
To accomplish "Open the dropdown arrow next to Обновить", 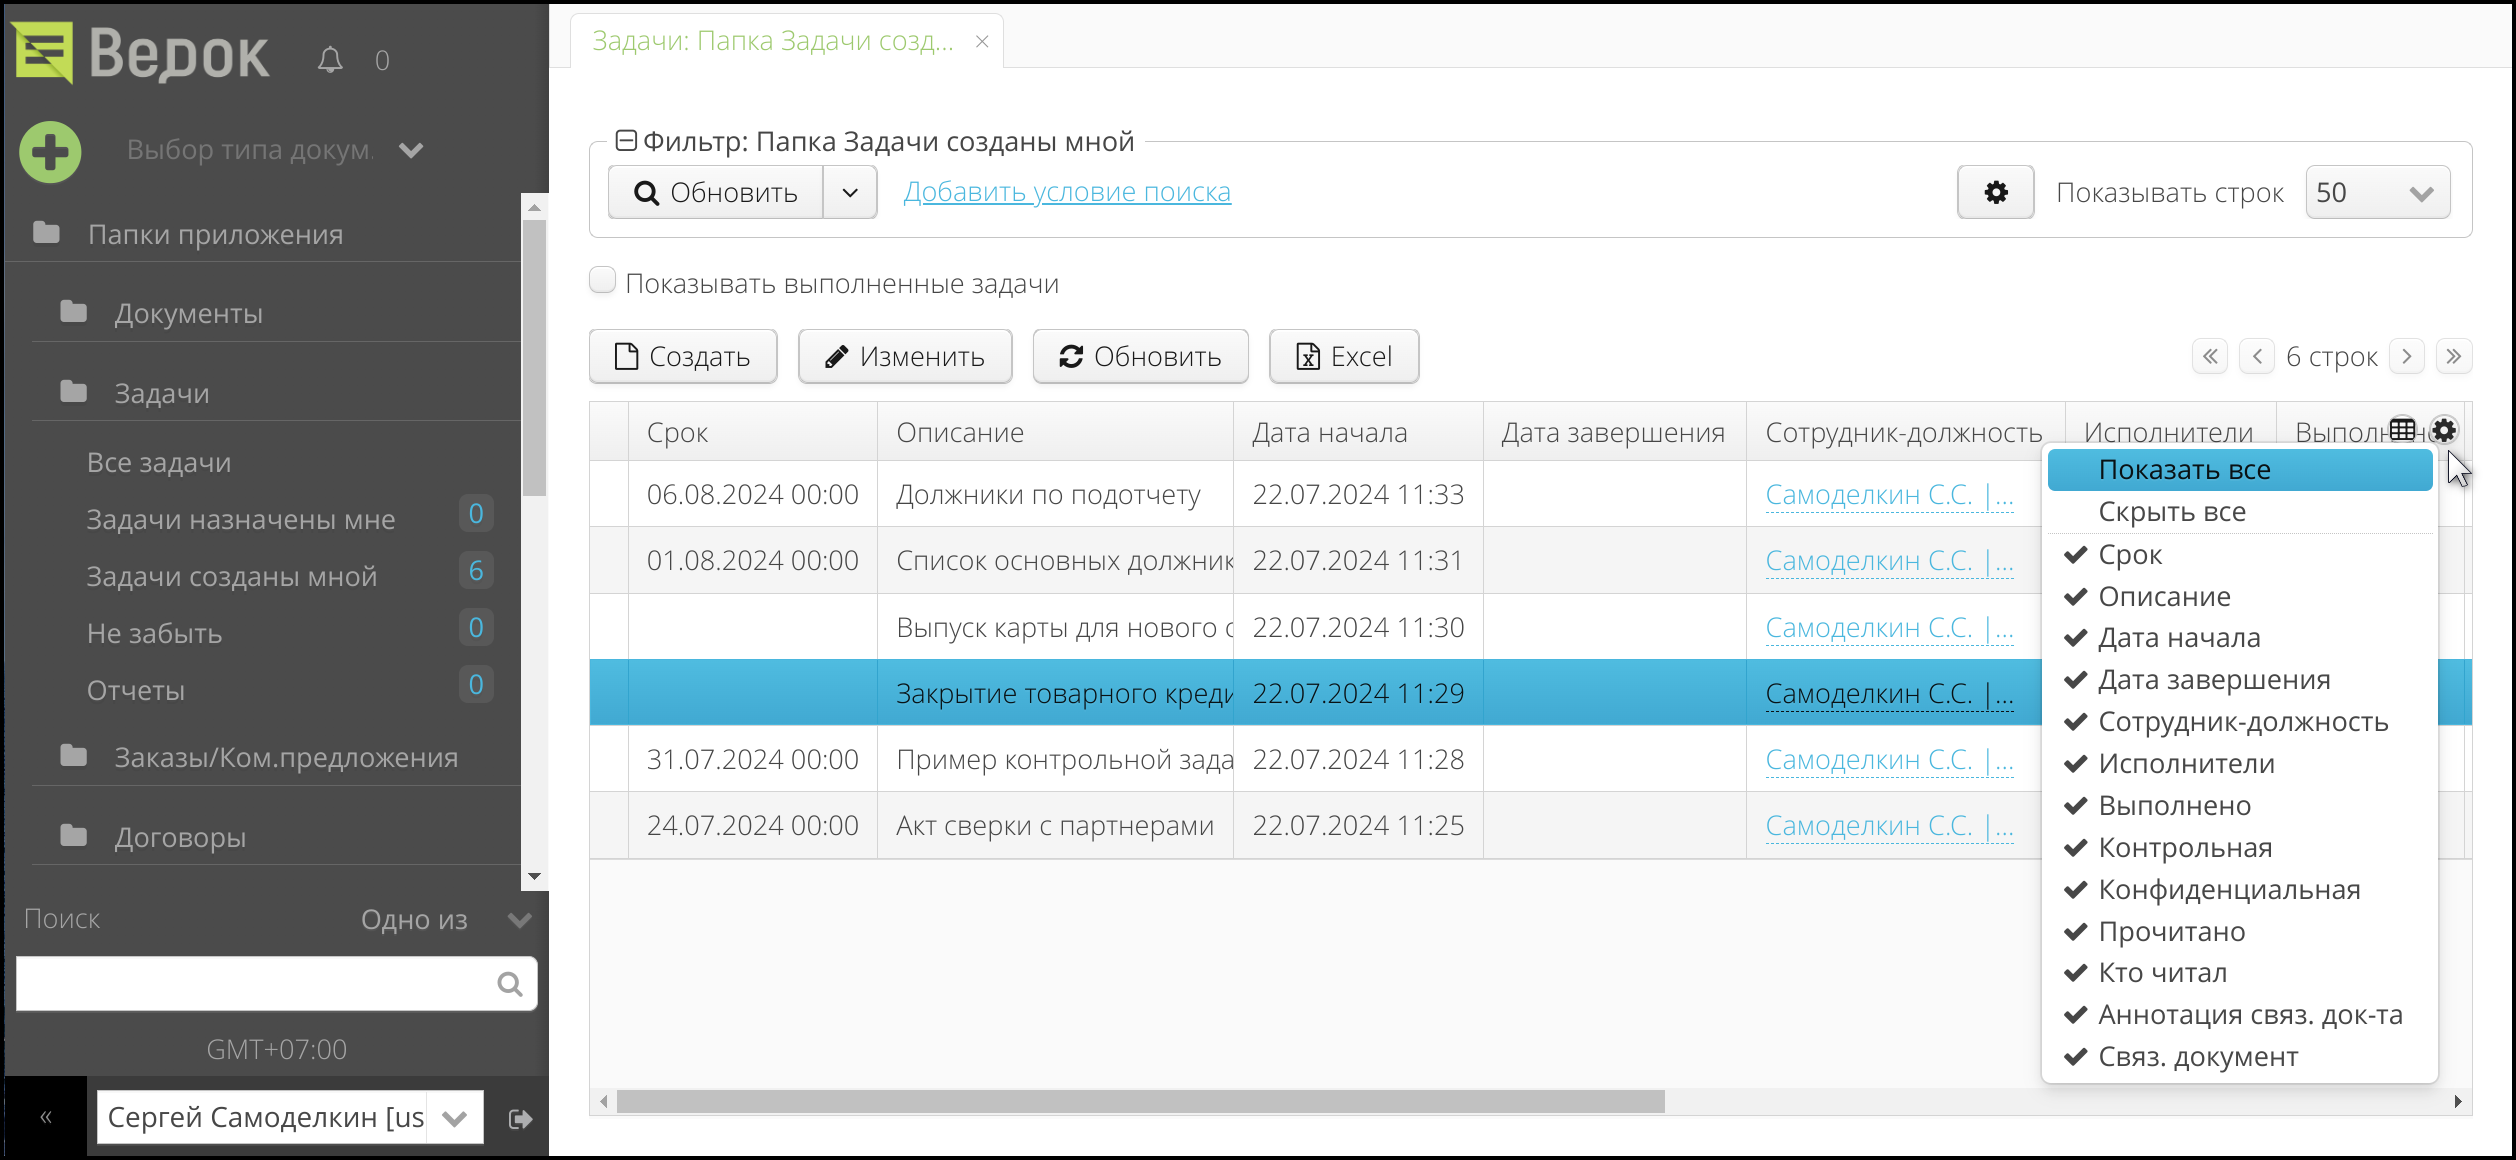I will [x=851, y=192].
